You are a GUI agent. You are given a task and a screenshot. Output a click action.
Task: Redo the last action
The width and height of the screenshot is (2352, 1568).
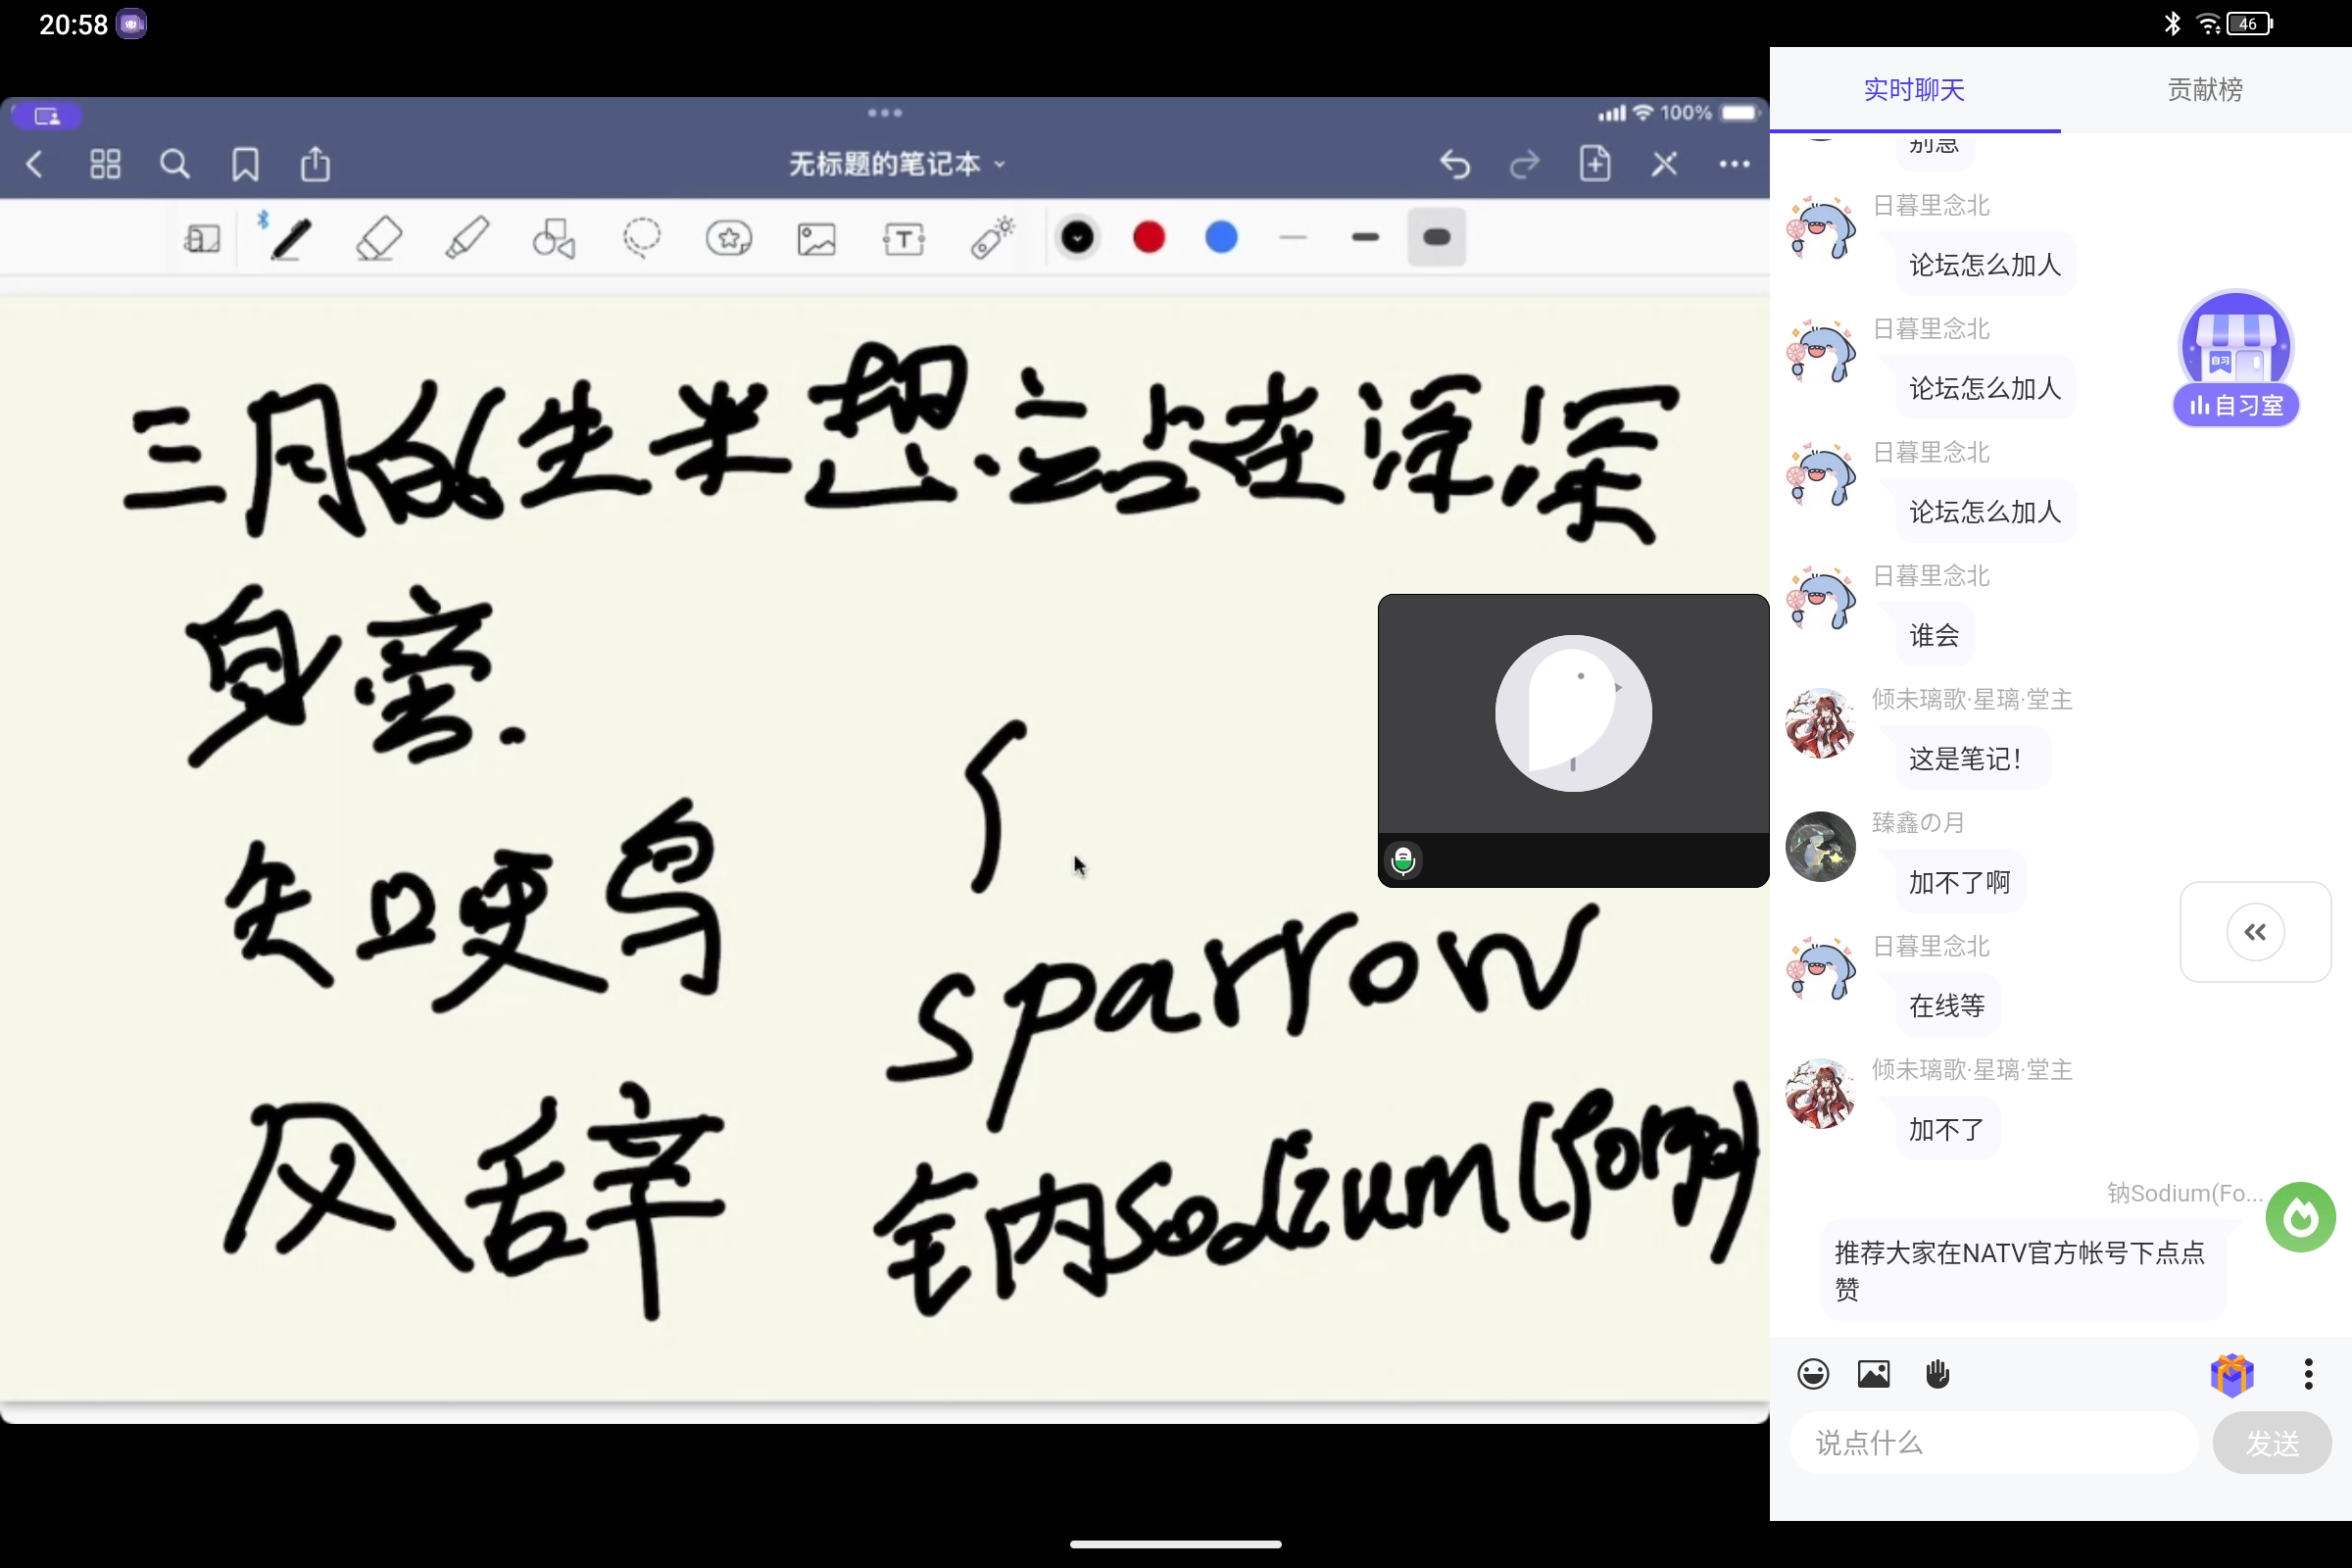pyautogui.click(x=1524, y=164)
